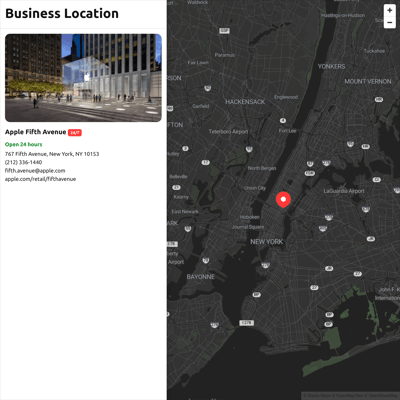Image resolution: width=400 pixels, height=400 pixels.
Task: Click the Teterboro Airport map label
Action: tap(228, 132)
